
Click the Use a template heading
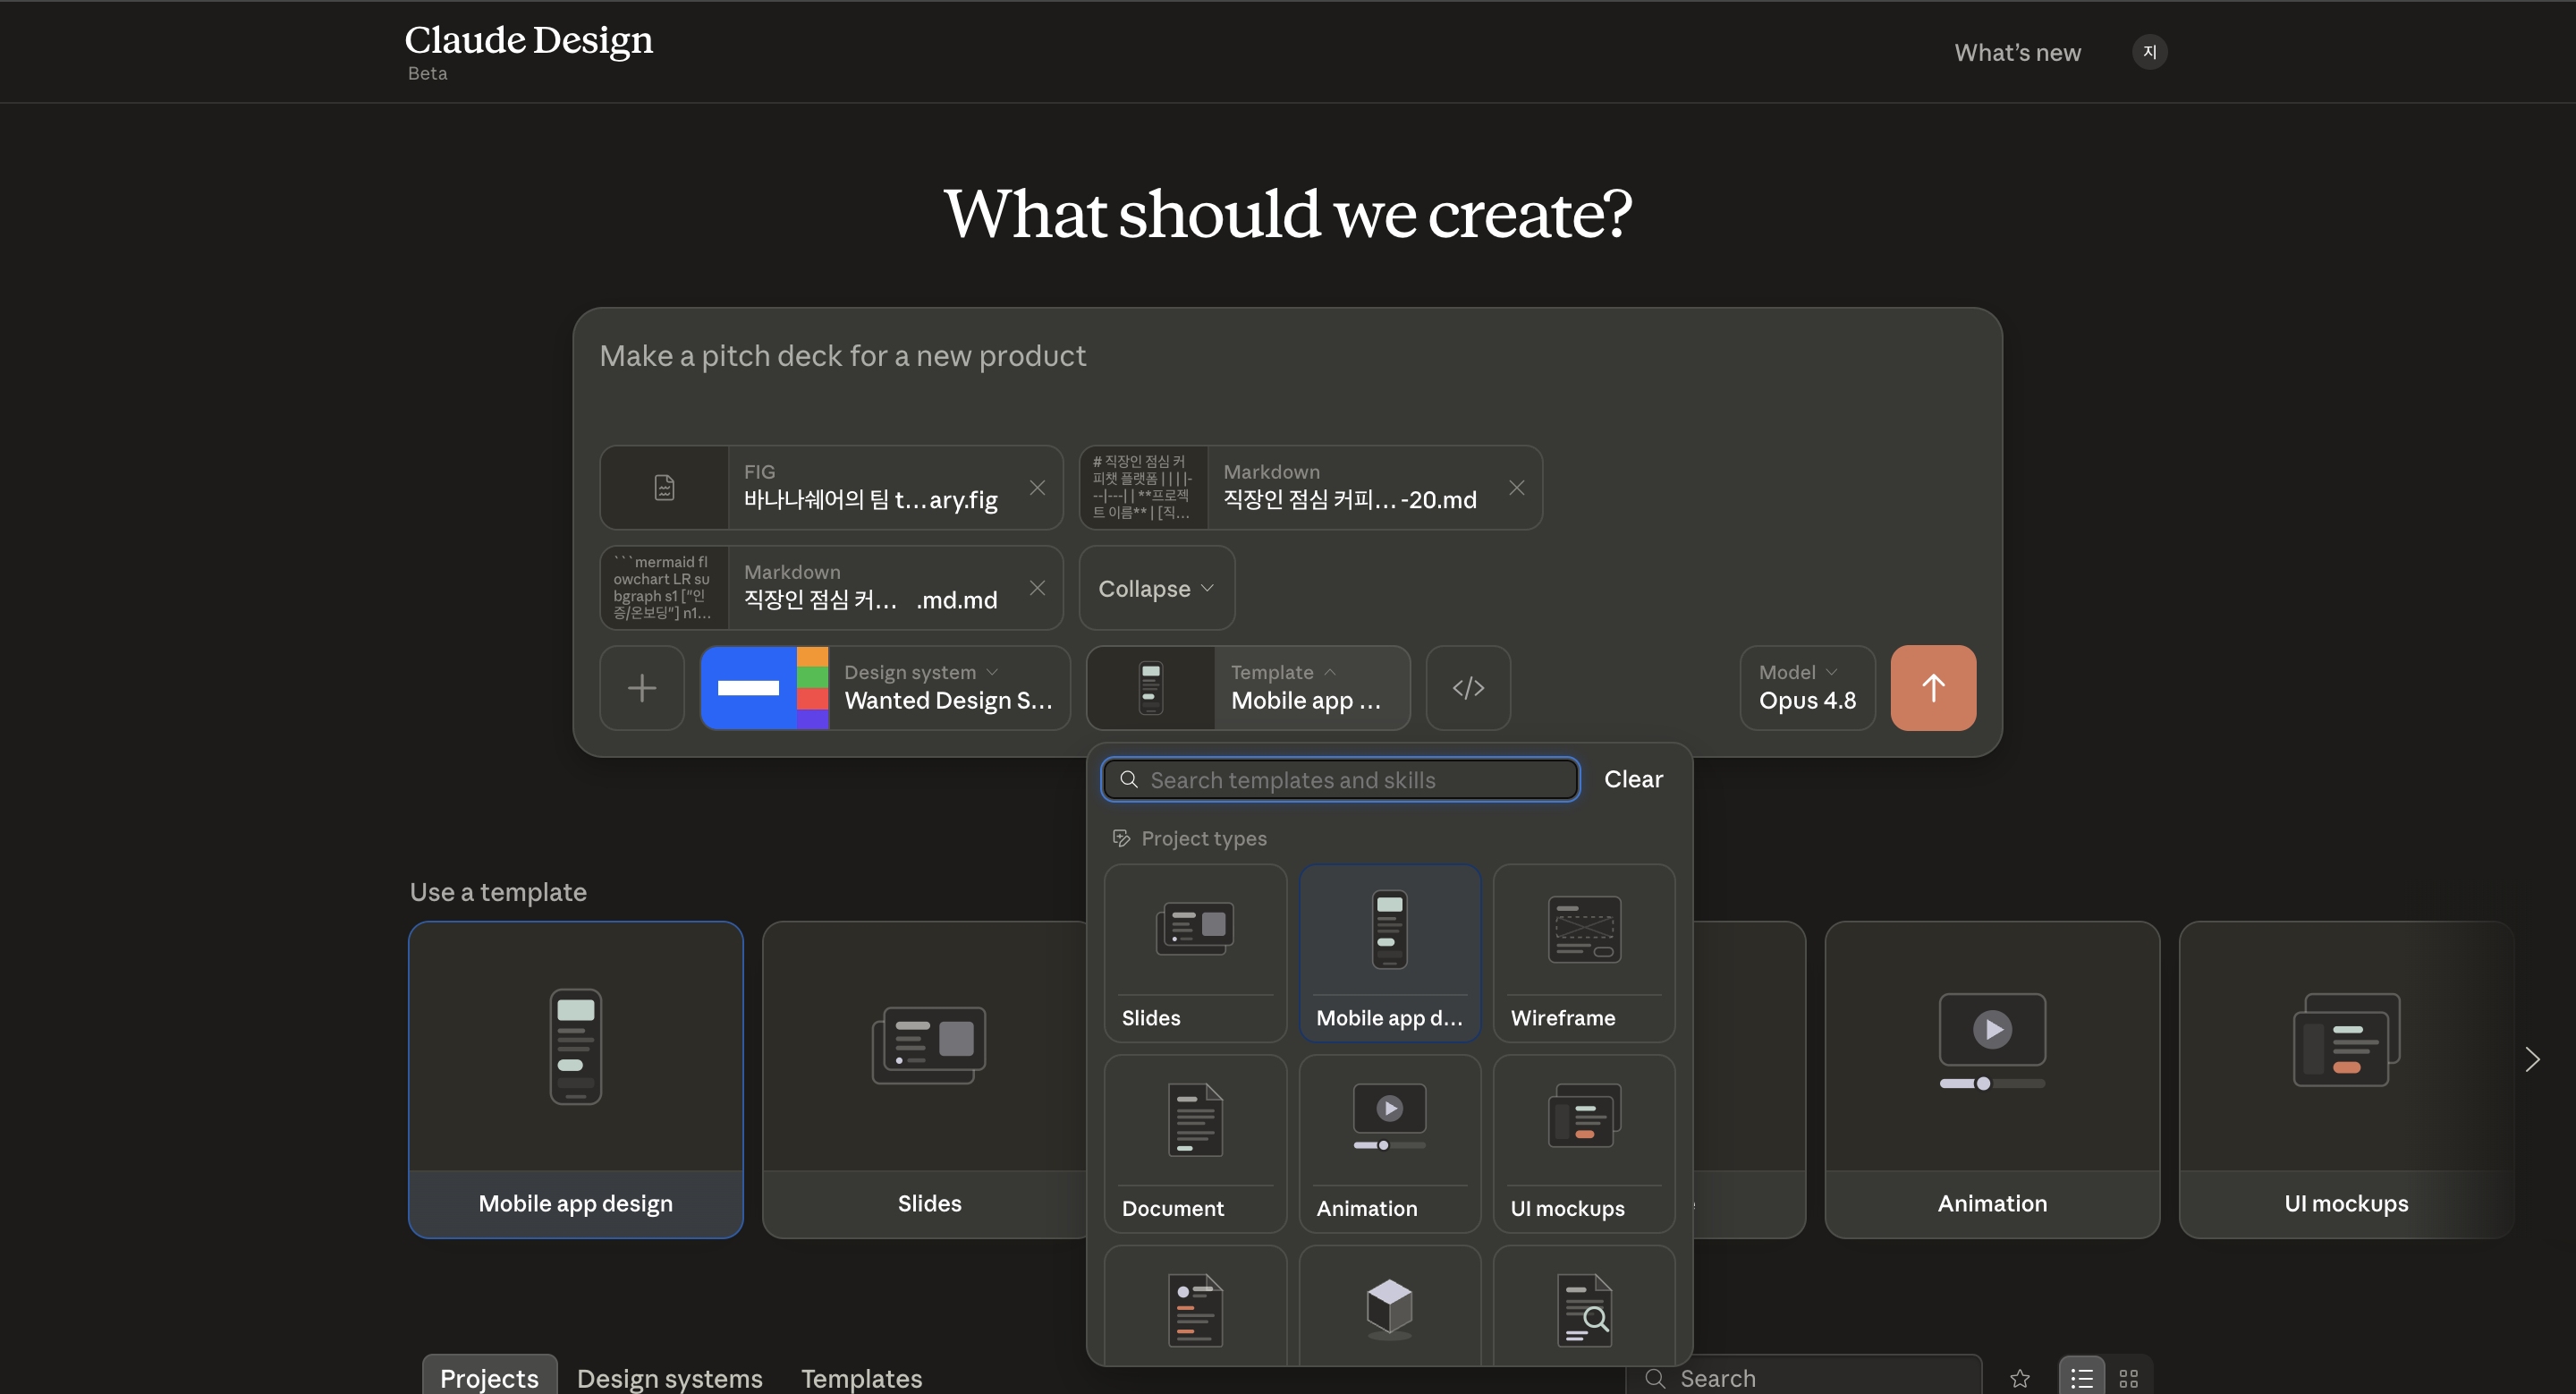498,892
